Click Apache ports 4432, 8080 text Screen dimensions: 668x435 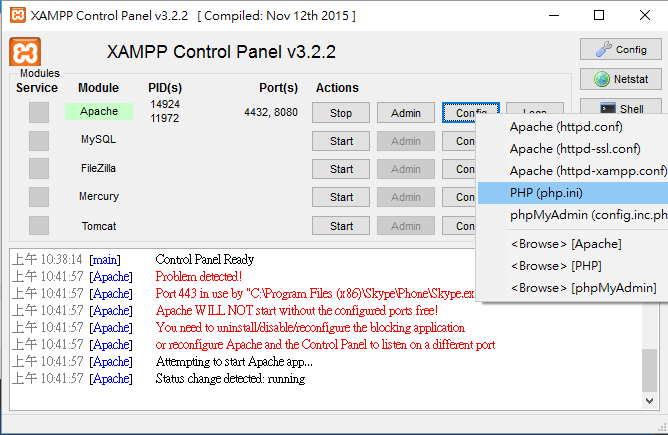(271, 112)
